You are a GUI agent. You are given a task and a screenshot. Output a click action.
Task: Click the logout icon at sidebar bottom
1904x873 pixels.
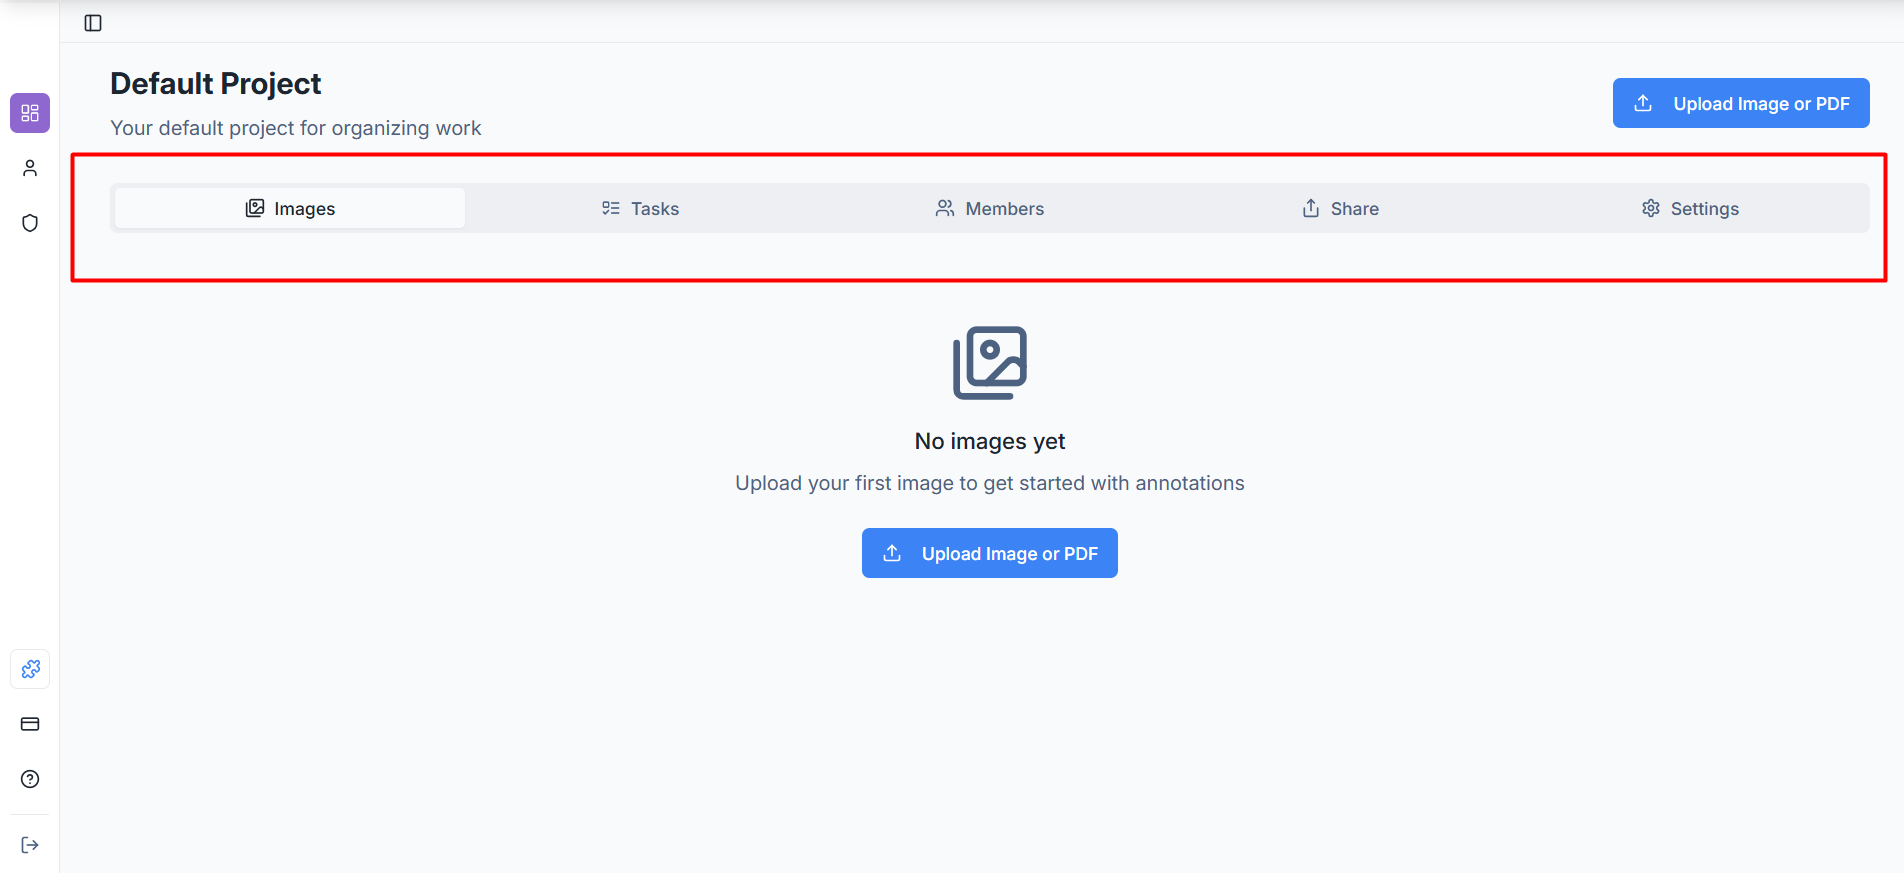tap(30, 845)
